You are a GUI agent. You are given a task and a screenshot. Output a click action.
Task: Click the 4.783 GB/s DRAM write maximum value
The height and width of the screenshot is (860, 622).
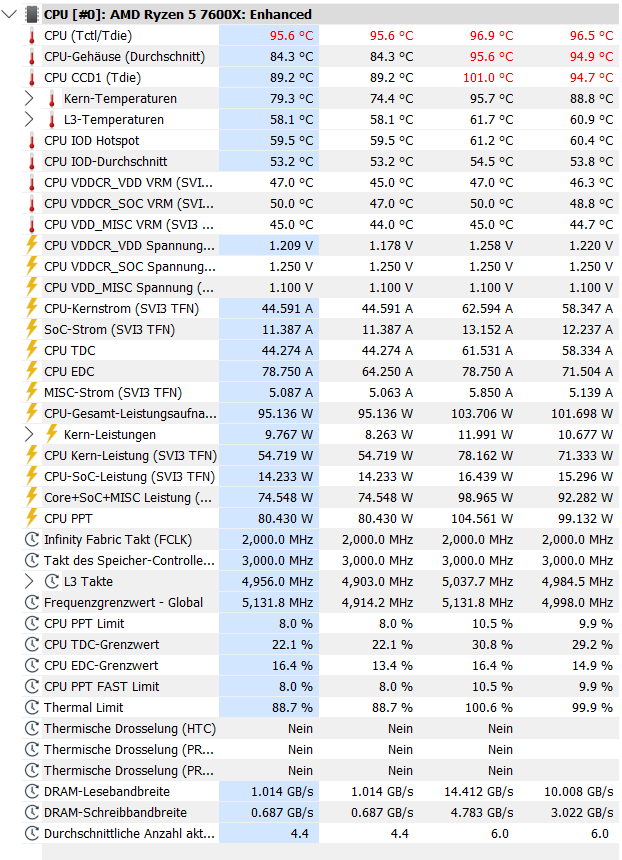(x=482, y=812)
